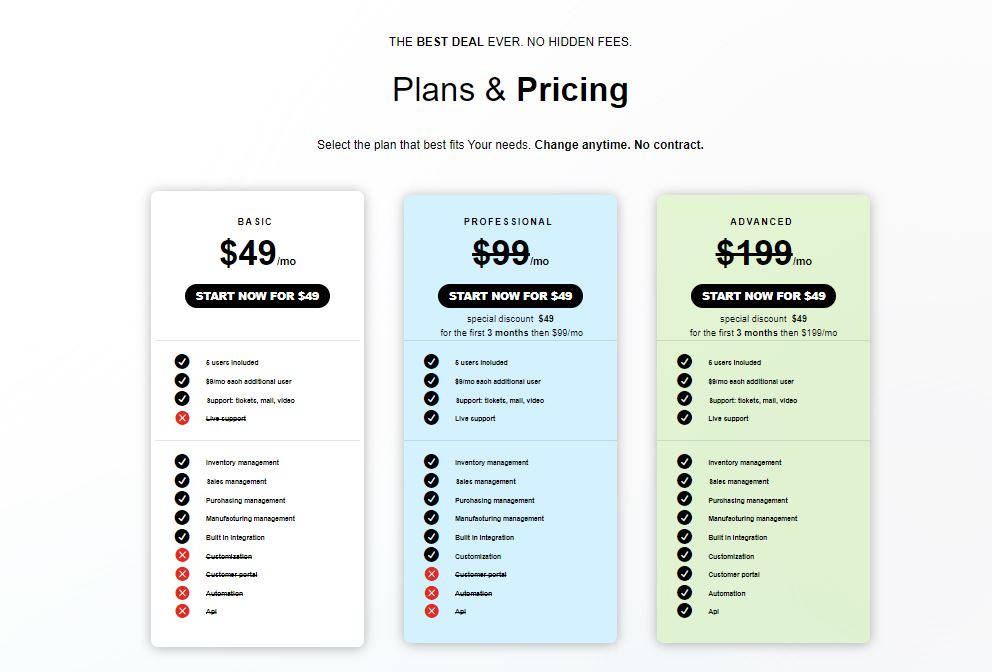Click the Manufacturing management text in Advanced plan
992x672 pixels.
[753, 518]
